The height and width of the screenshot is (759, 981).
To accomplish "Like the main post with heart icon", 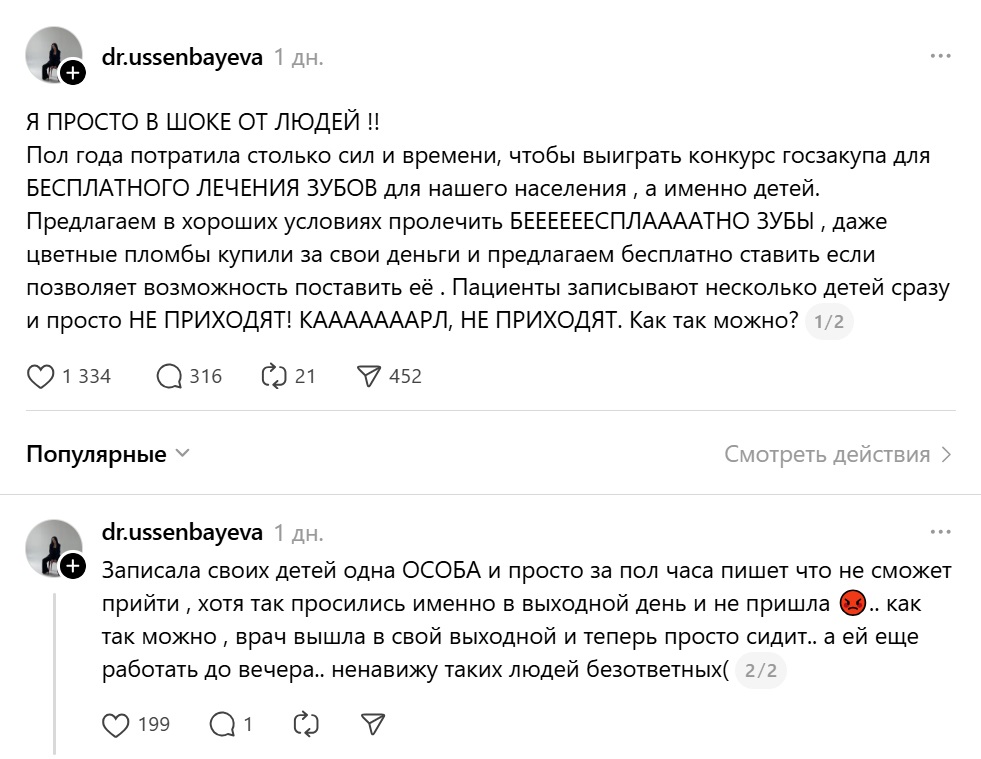I will click(40, 376).
